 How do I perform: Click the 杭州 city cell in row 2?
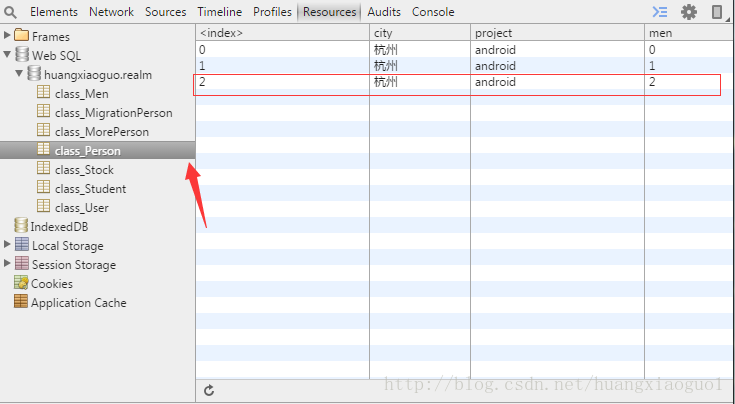[x=420, y=82]
